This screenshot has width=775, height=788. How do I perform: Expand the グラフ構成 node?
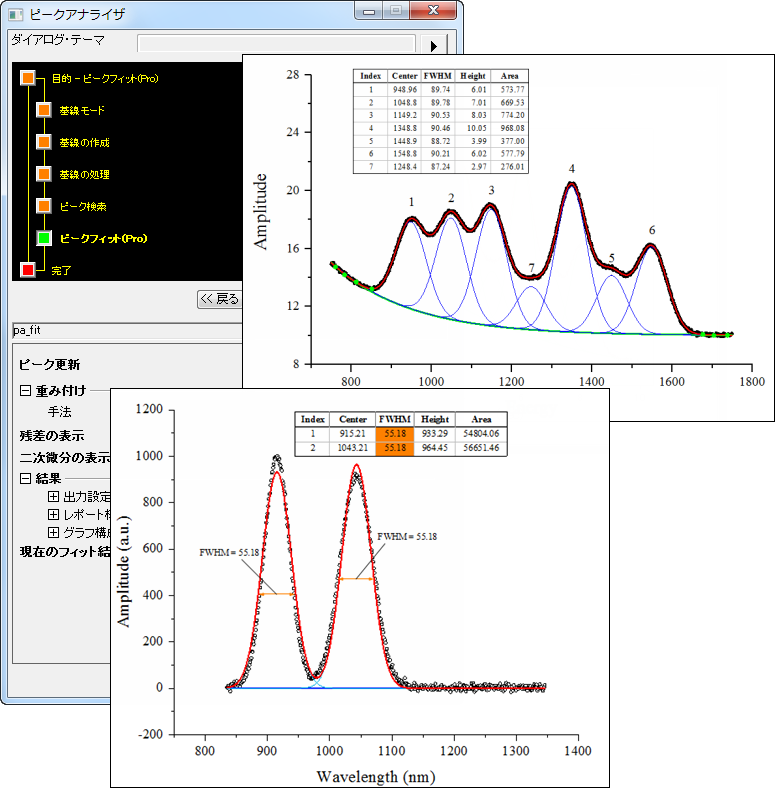click(53, 532)
